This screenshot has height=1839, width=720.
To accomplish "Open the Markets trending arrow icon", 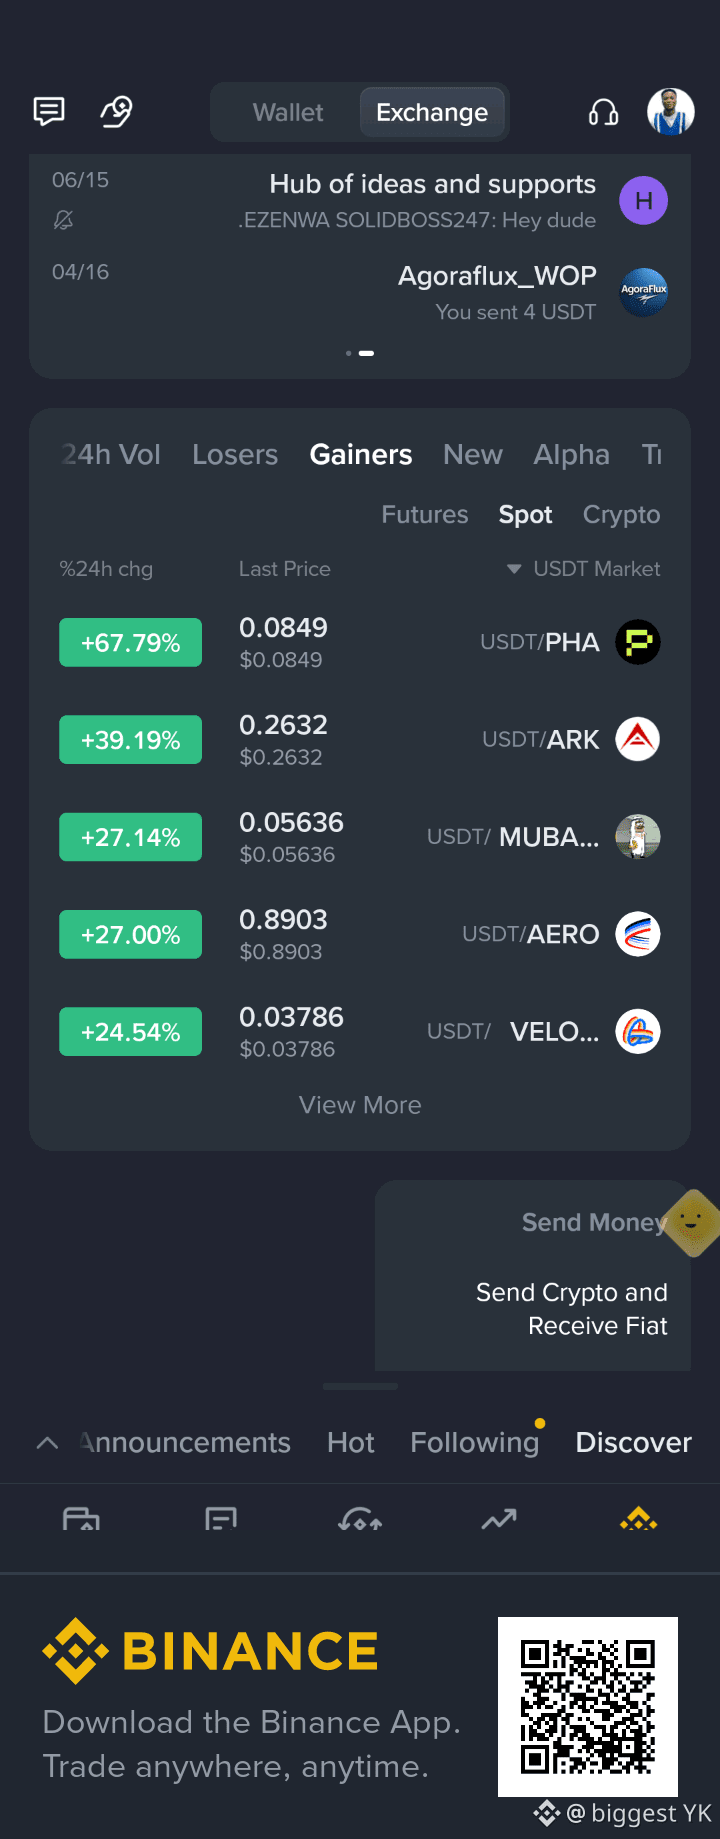I will tap(499, 1520).
